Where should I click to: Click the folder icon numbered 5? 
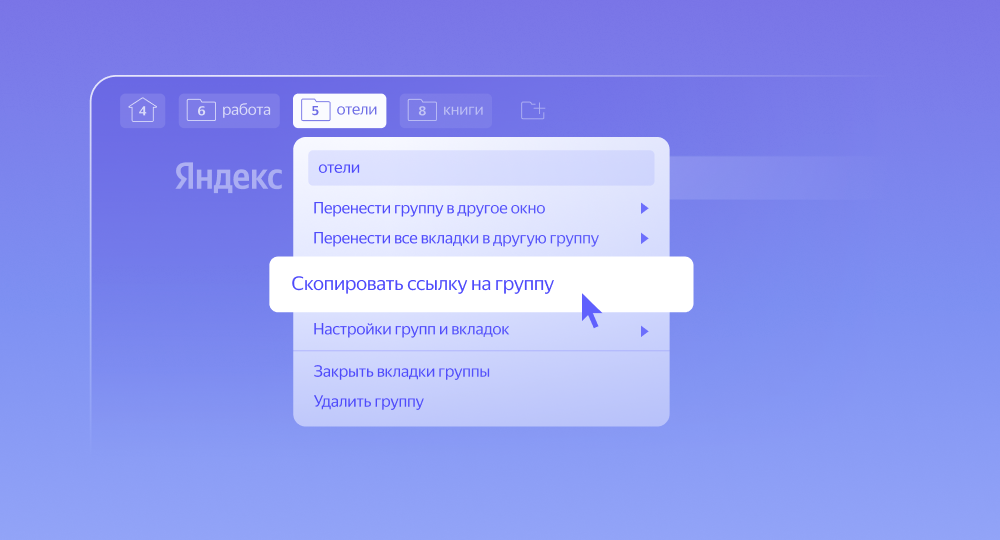315,110
